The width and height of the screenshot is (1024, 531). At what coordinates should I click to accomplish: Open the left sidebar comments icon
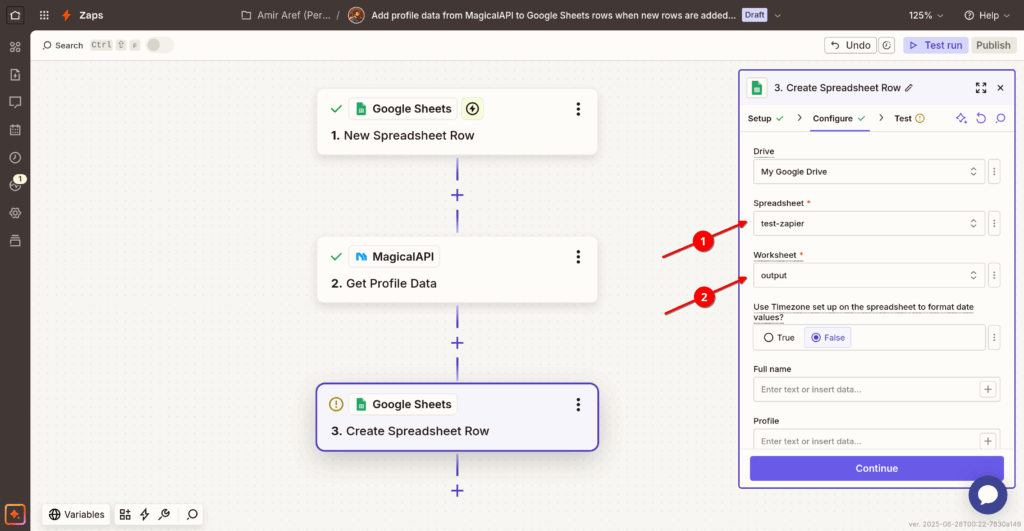coord(15,102)
